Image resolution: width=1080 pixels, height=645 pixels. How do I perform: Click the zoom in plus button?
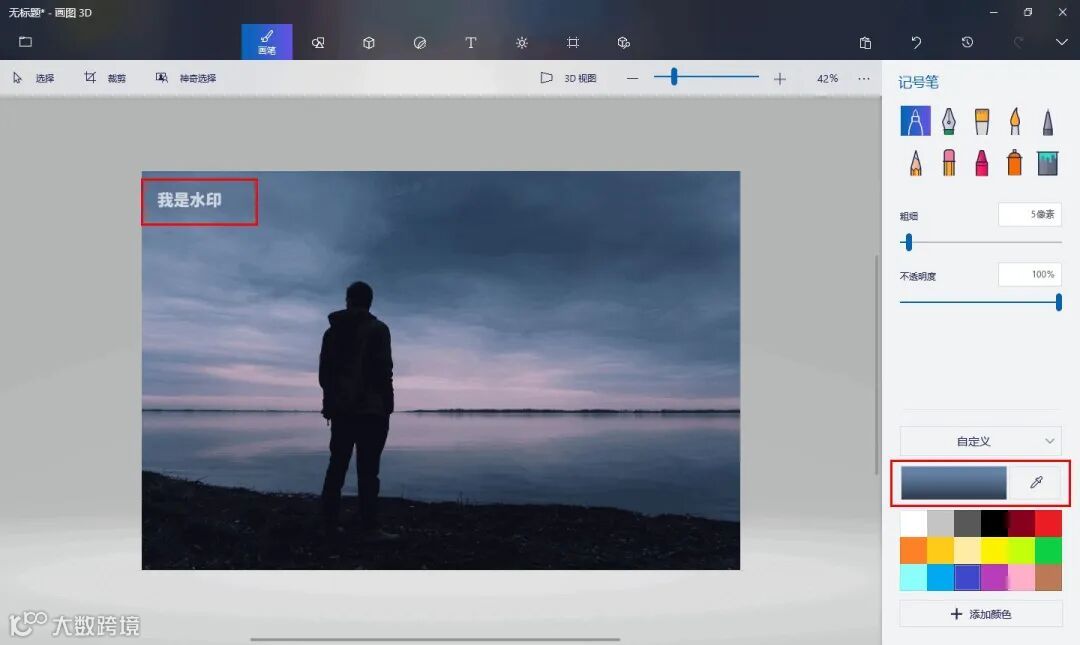click(779, 79)
